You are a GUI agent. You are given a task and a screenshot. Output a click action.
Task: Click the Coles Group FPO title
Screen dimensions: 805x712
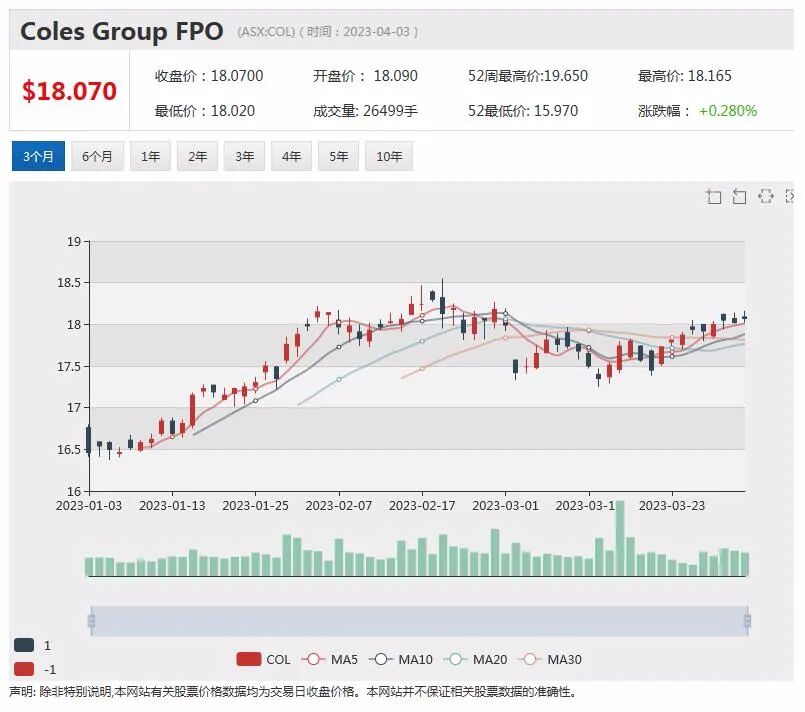pos(122,31)
